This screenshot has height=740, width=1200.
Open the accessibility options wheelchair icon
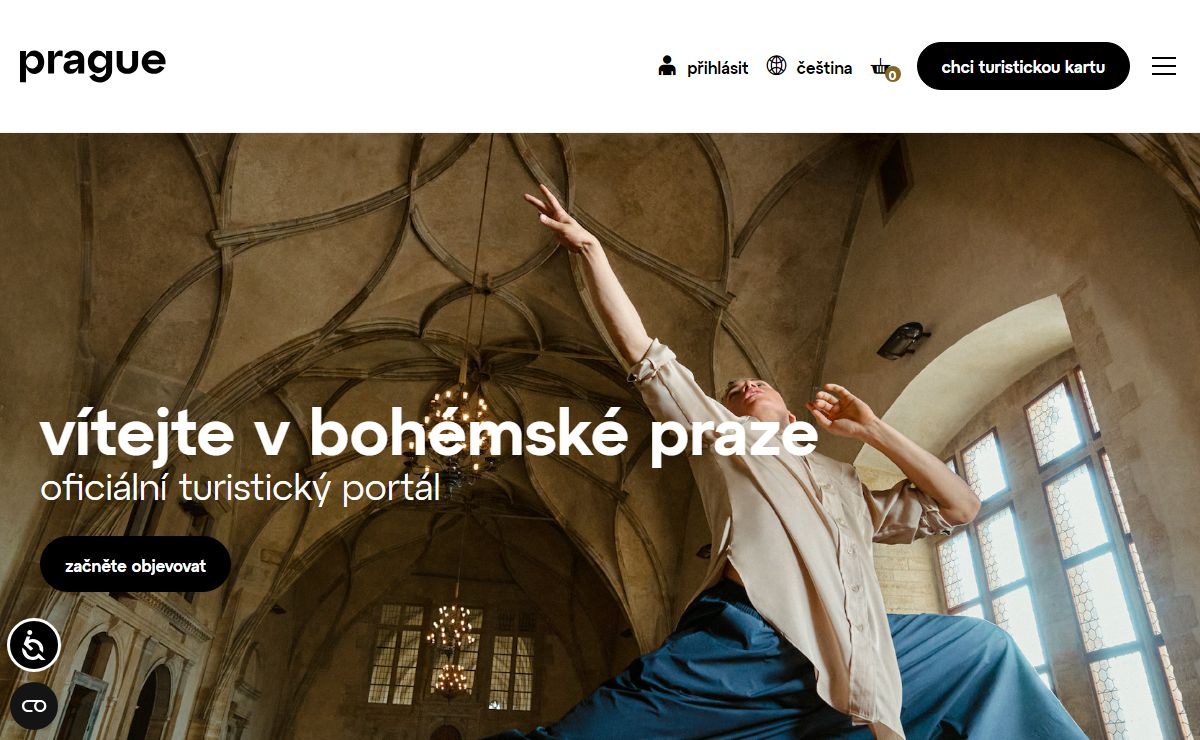tap(33, 645)
